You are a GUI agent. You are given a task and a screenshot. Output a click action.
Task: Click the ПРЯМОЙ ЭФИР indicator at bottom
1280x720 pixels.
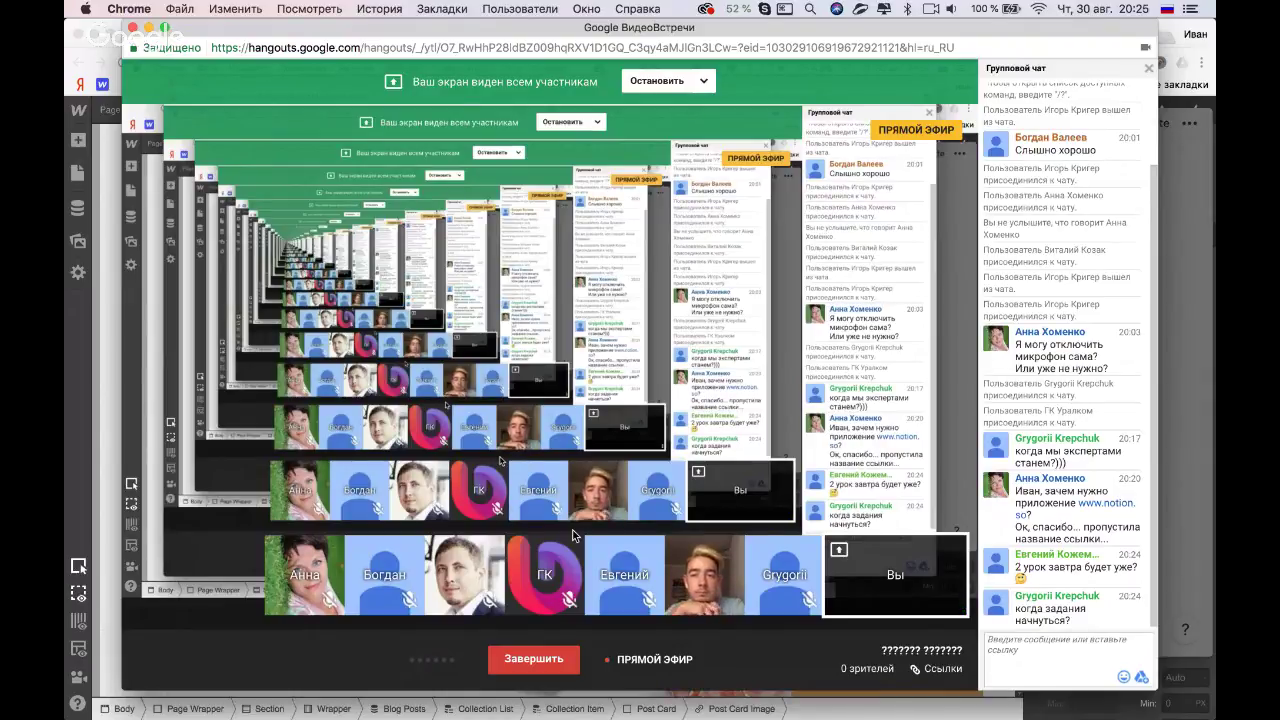coord(649,660)
